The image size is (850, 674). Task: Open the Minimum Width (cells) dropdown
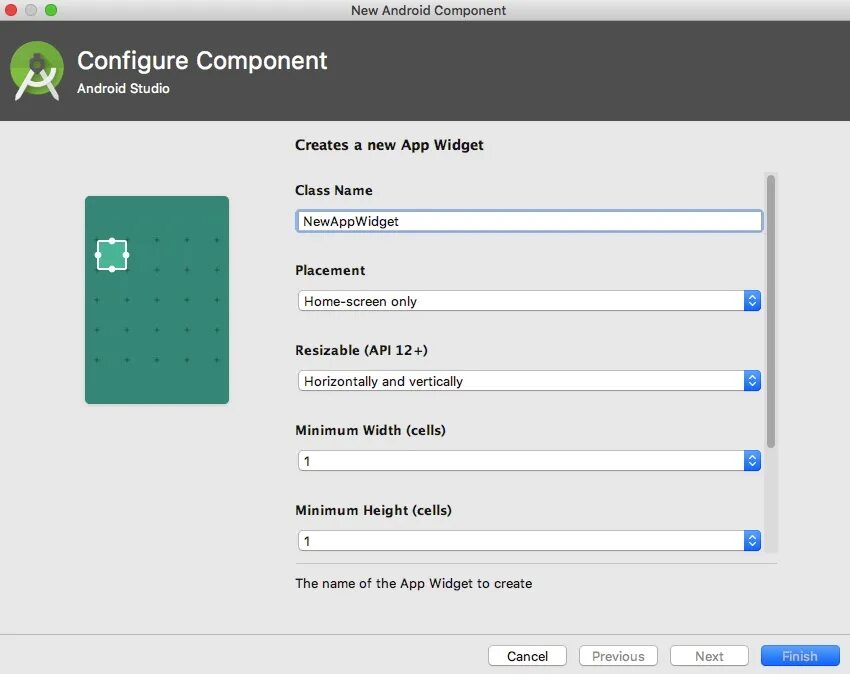(x=529, y=461)
